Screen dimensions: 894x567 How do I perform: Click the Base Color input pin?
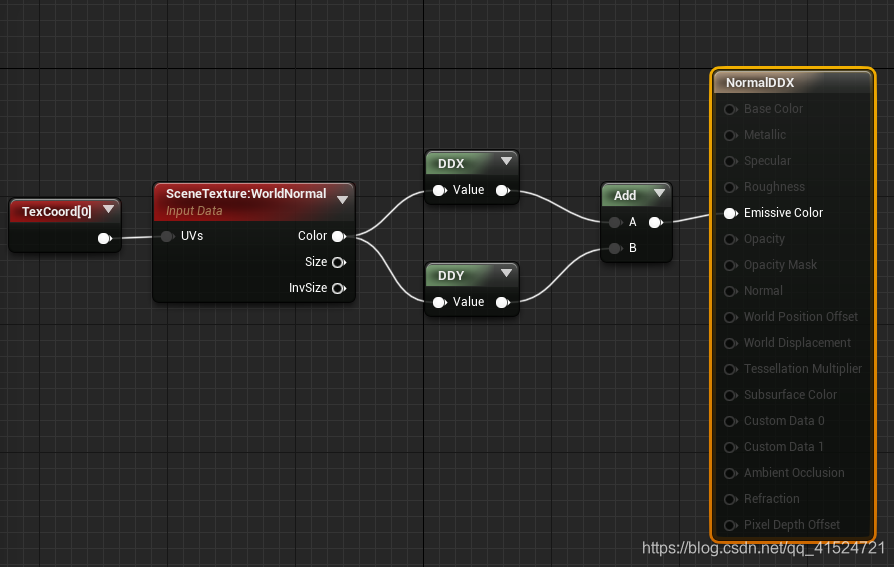730,109
